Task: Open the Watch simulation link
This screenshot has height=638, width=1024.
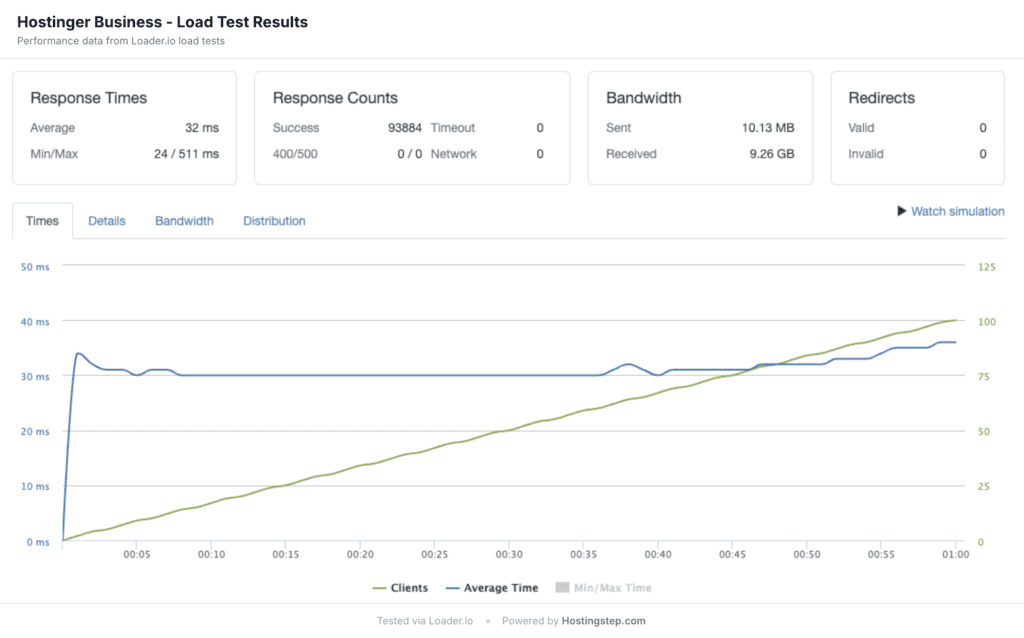Action: point(957,211)
